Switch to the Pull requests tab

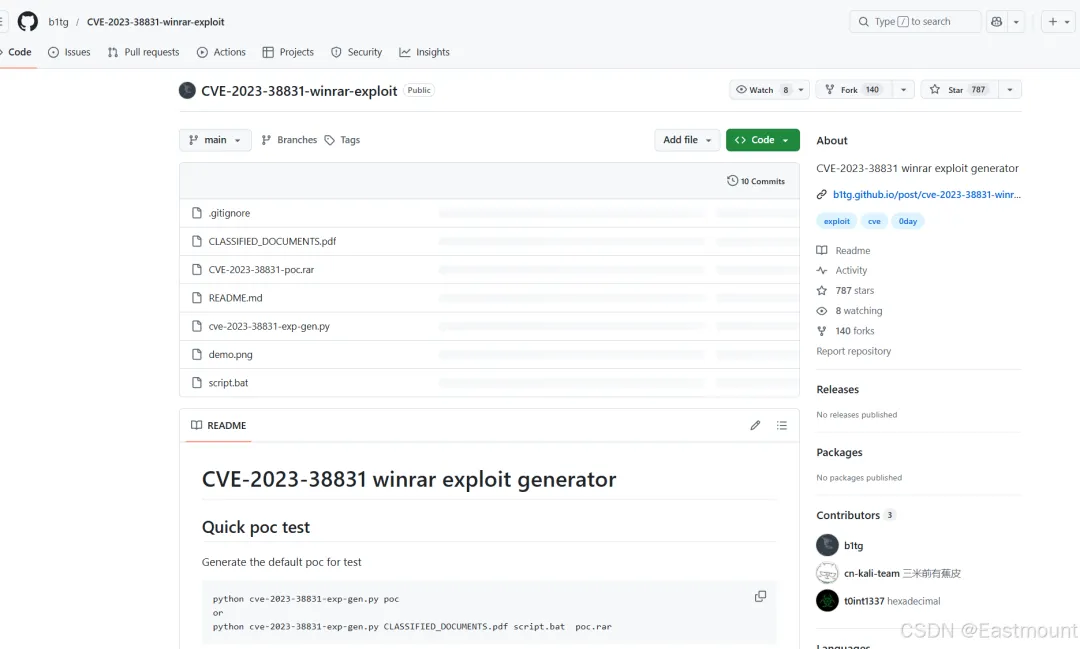coord(143,52)
